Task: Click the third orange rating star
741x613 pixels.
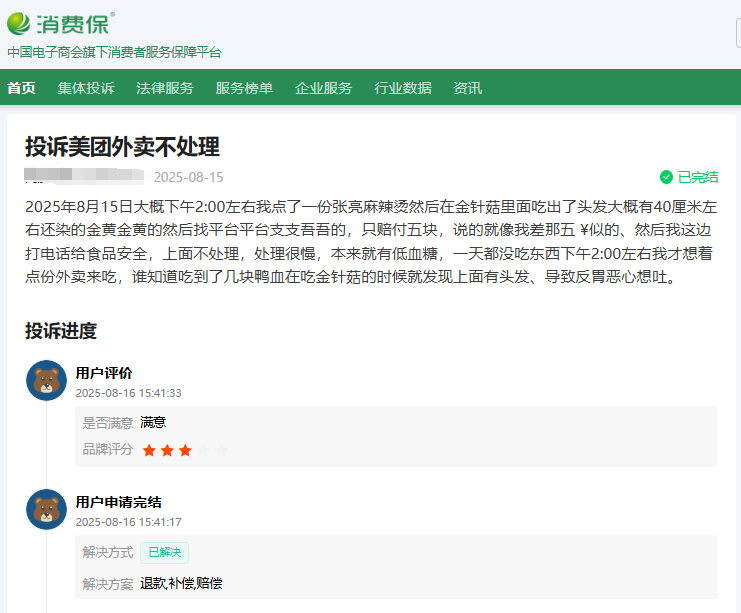Action: click(185, 450)
